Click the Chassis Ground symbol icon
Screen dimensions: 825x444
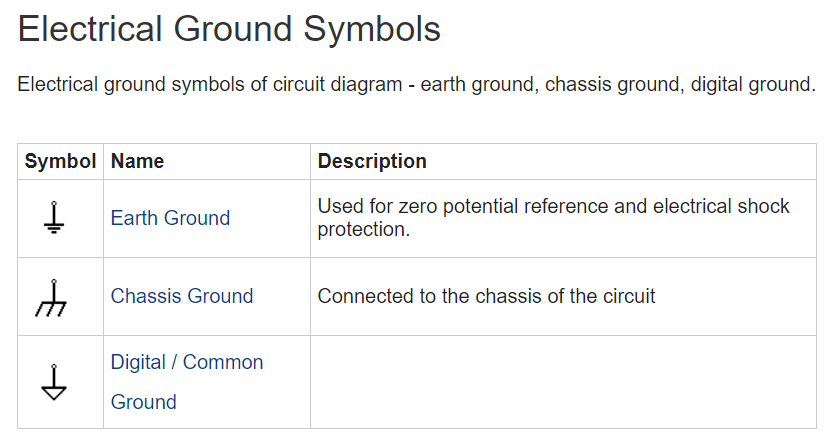pyautogui.click(x=52, y=297)
